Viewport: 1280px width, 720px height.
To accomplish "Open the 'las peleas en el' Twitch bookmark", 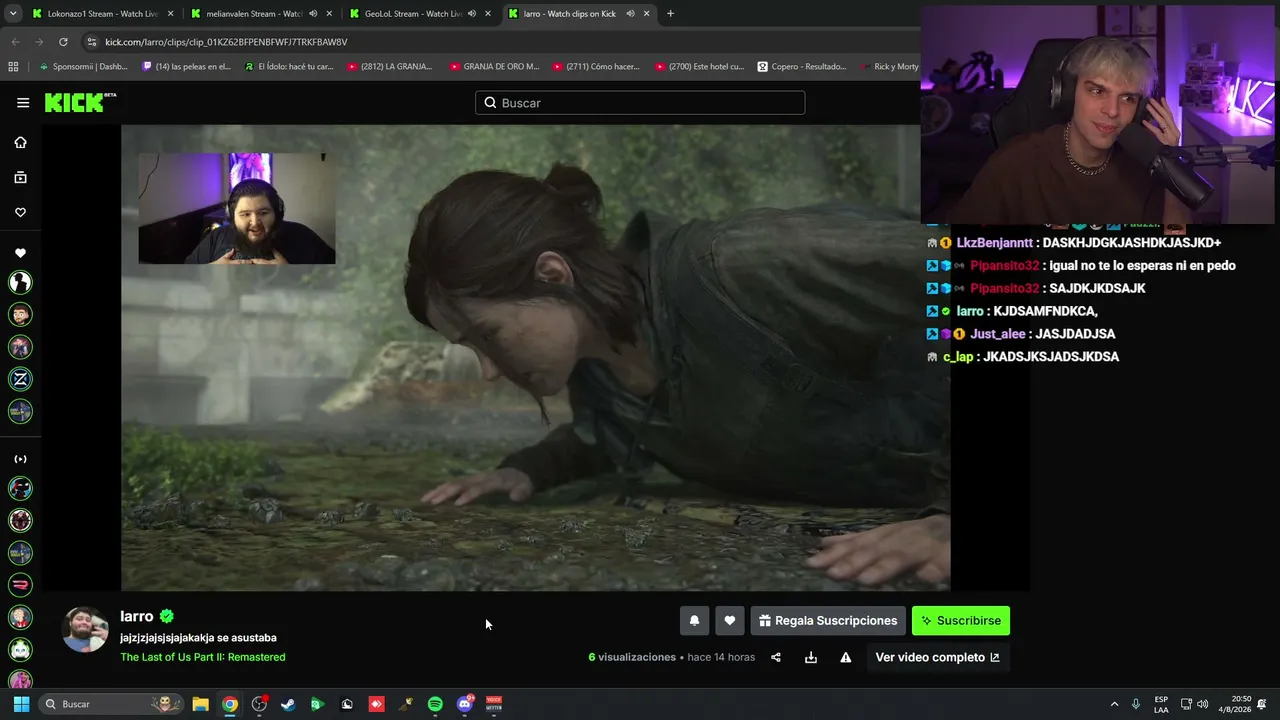I will [187, 67].
